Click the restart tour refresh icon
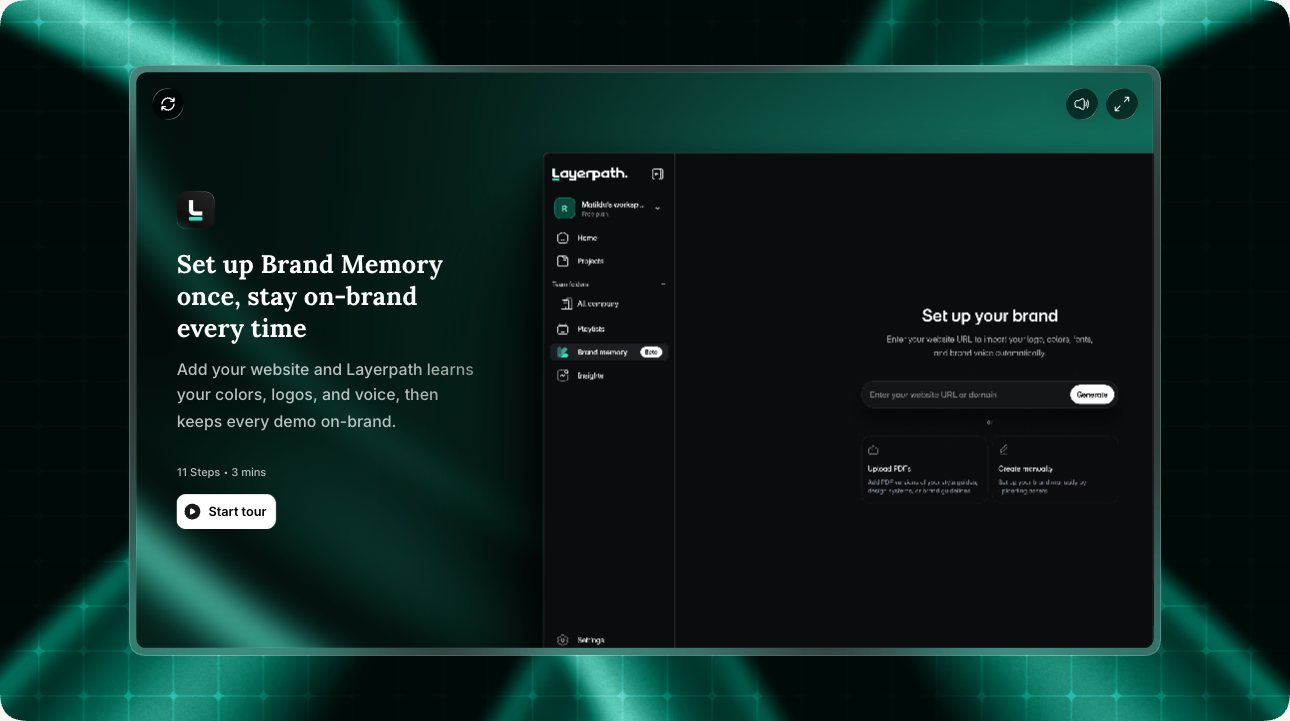1290x721 pixels. coord(168,104)
